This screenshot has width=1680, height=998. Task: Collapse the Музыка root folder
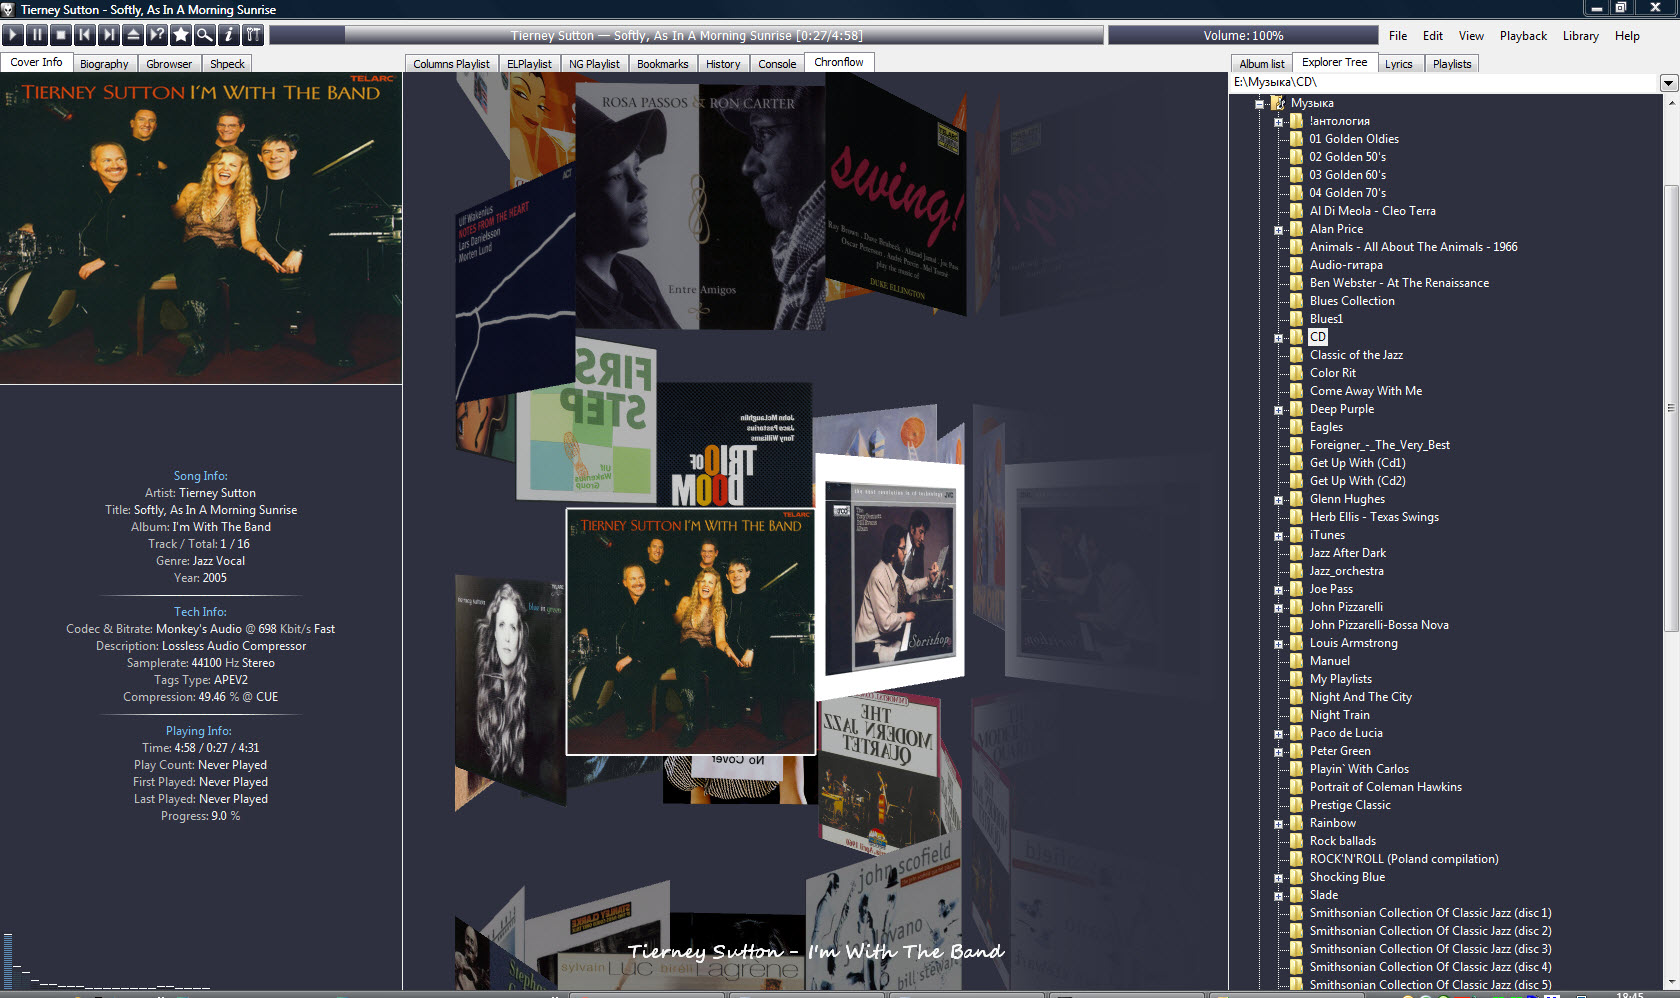[1260, 104]
